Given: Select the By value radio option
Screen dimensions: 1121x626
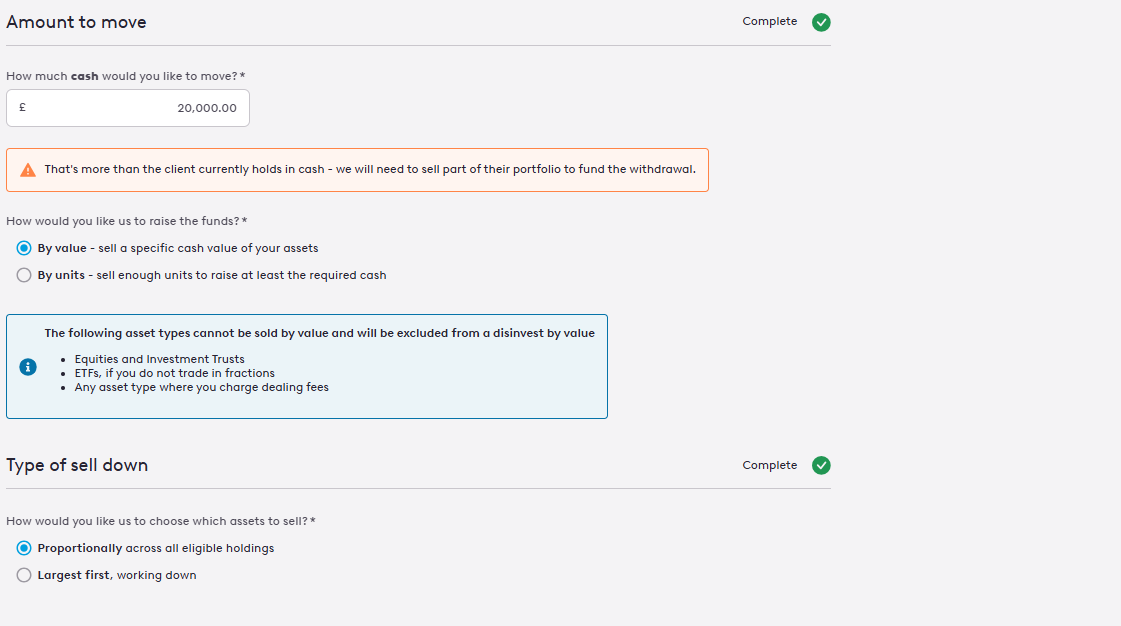Looking at the screenshot, I should [24, 248].
